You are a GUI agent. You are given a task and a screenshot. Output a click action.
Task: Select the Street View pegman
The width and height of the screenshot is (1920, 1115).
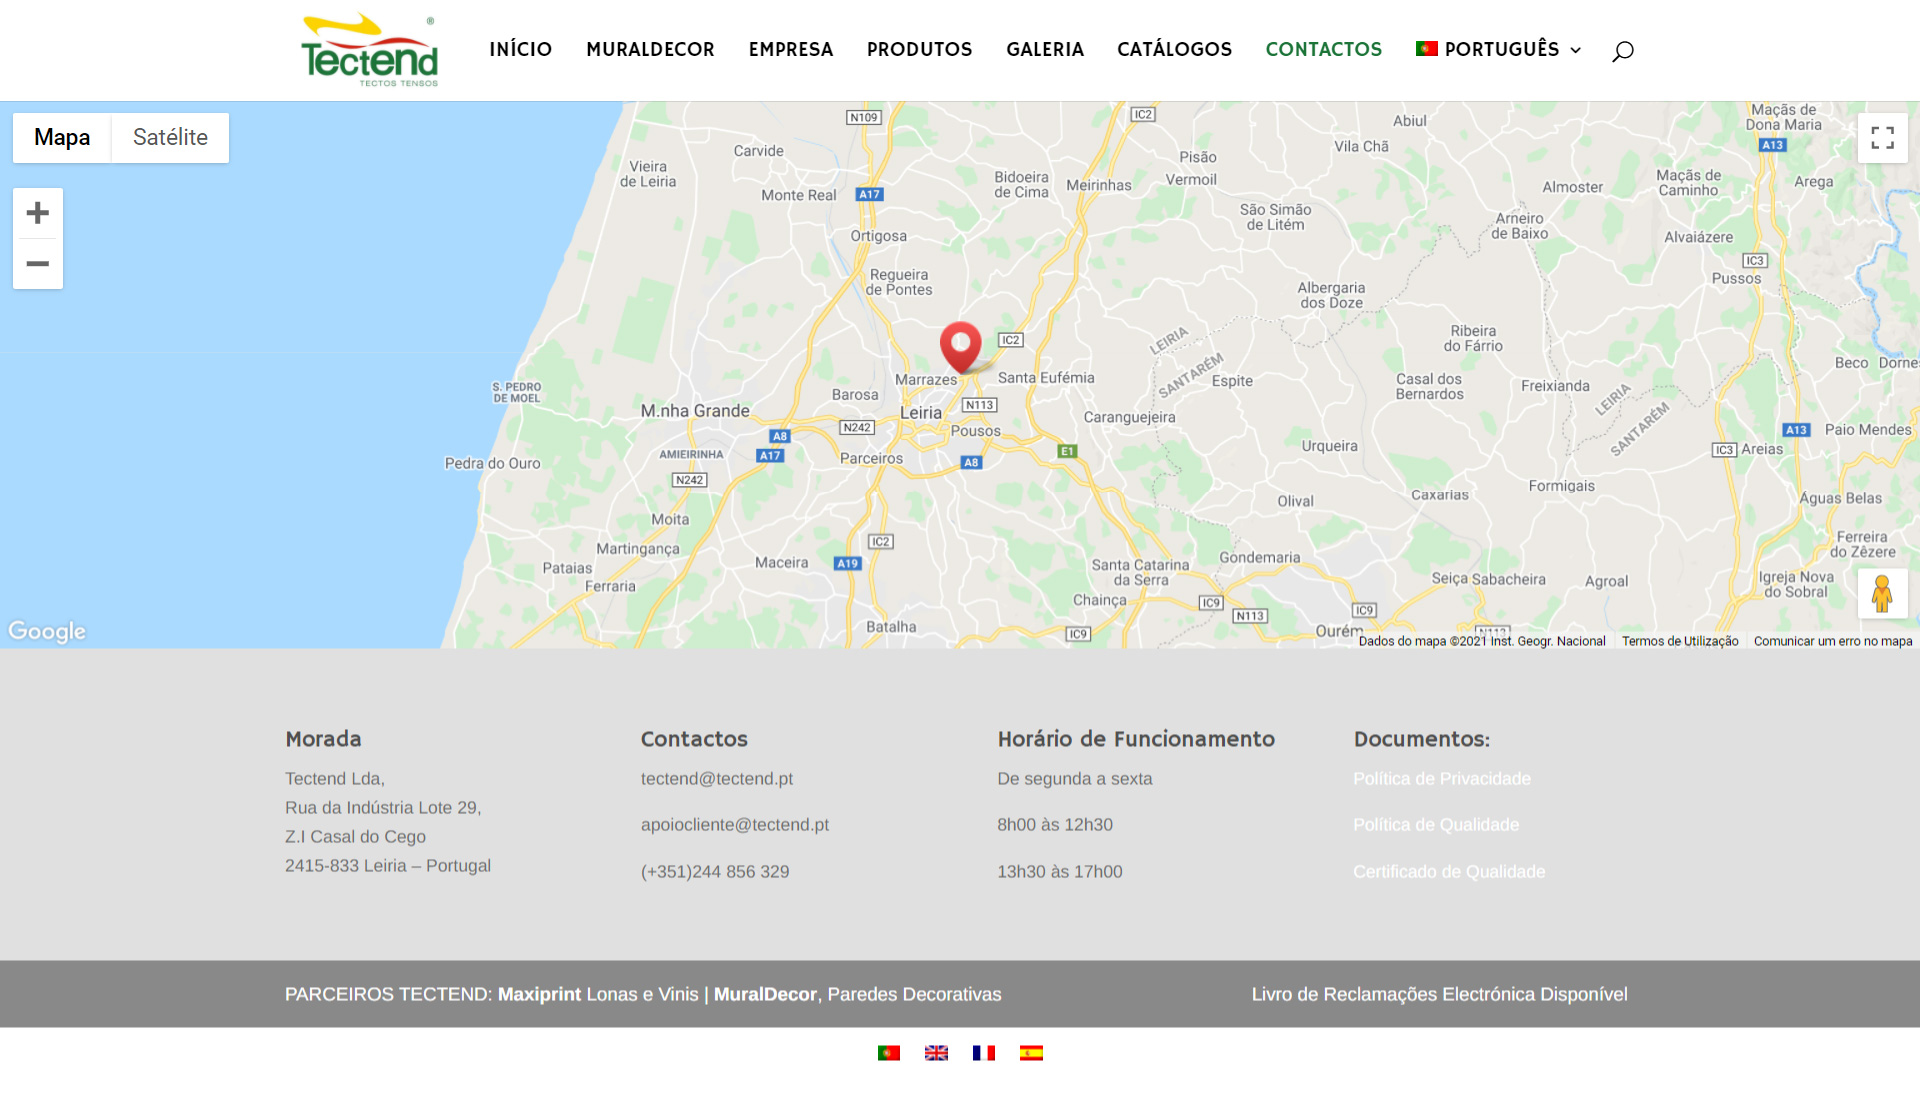point(1882,594)
